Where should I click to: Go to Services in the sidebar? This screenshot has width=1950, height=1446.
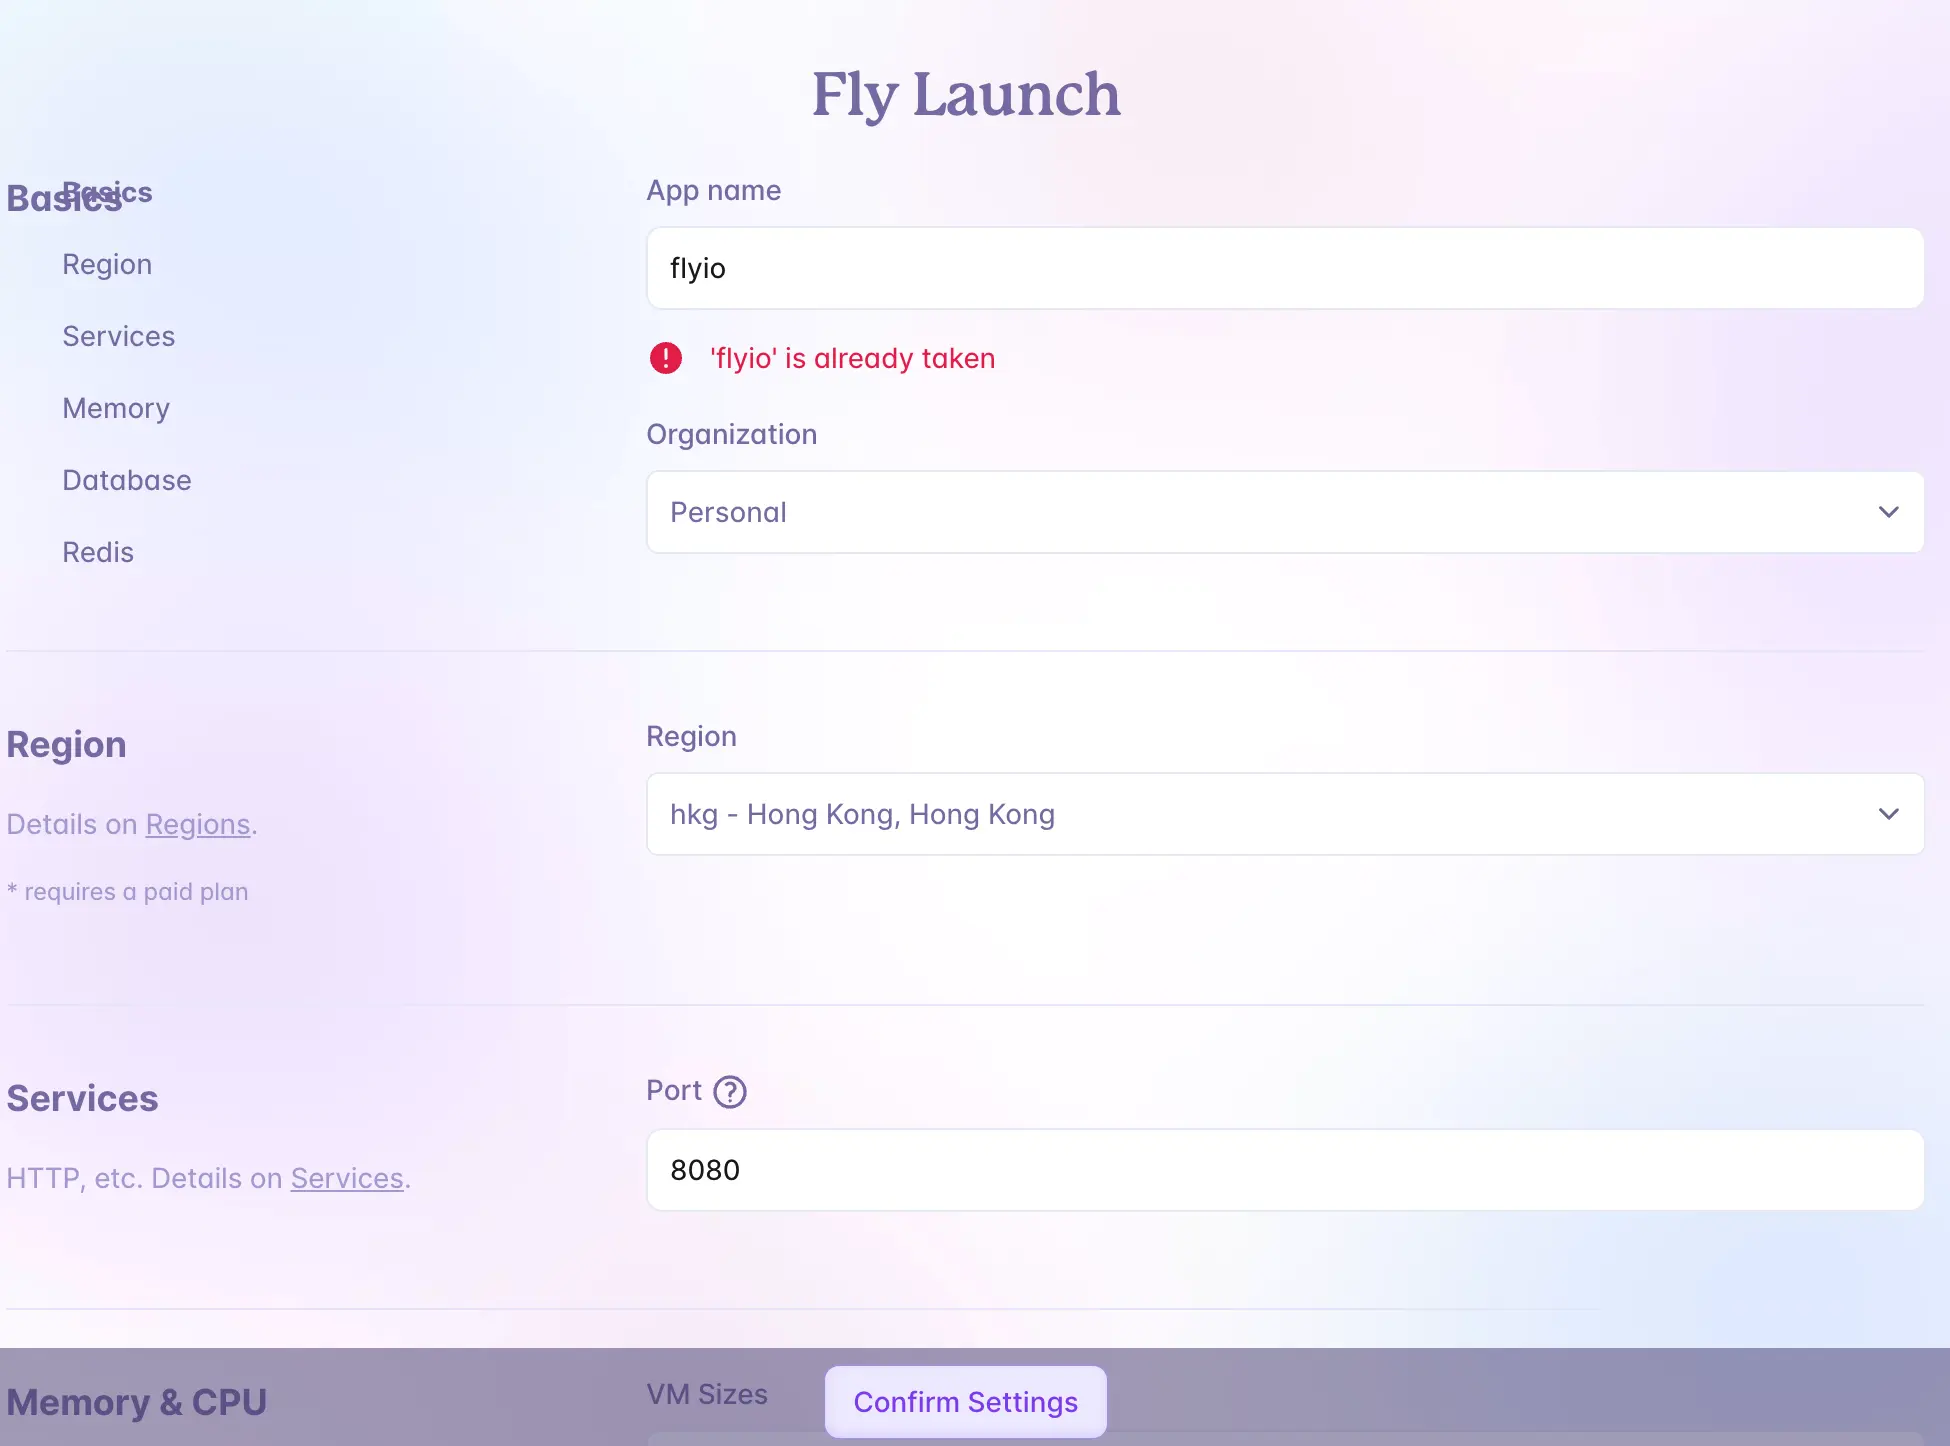click(x=118, y=337)
